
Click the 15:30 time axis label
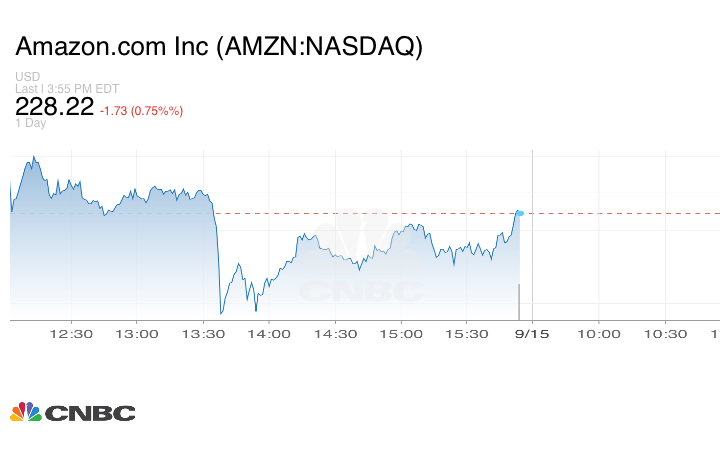pyautogui.click(x=468, y=334)
